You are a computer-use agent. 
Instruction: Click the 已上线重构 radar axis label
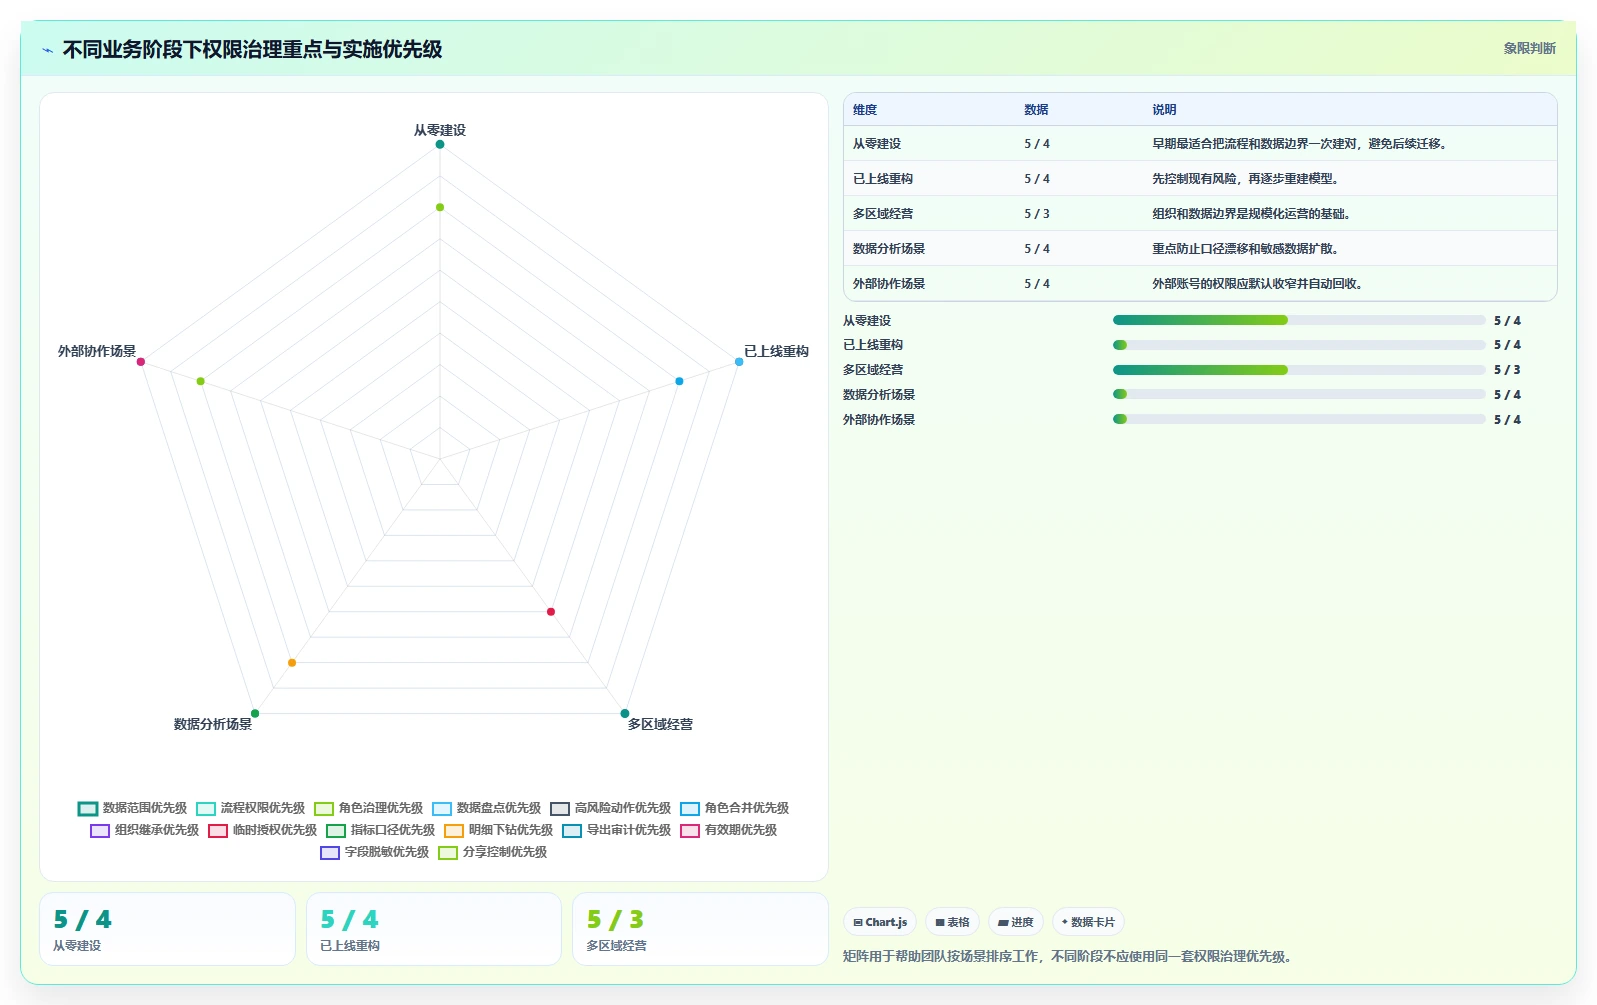point(776,351)
